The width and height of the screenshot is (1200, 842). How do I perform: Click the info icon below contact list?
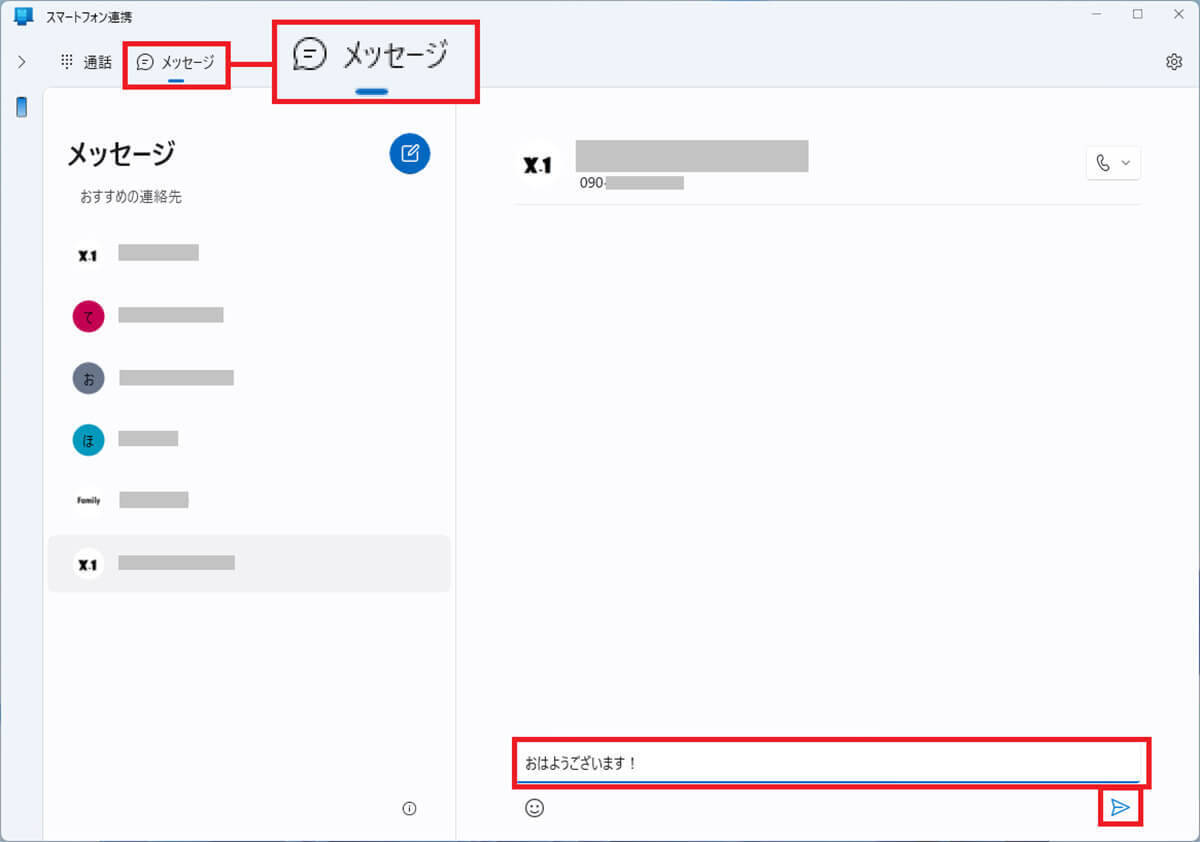(408, 809)
